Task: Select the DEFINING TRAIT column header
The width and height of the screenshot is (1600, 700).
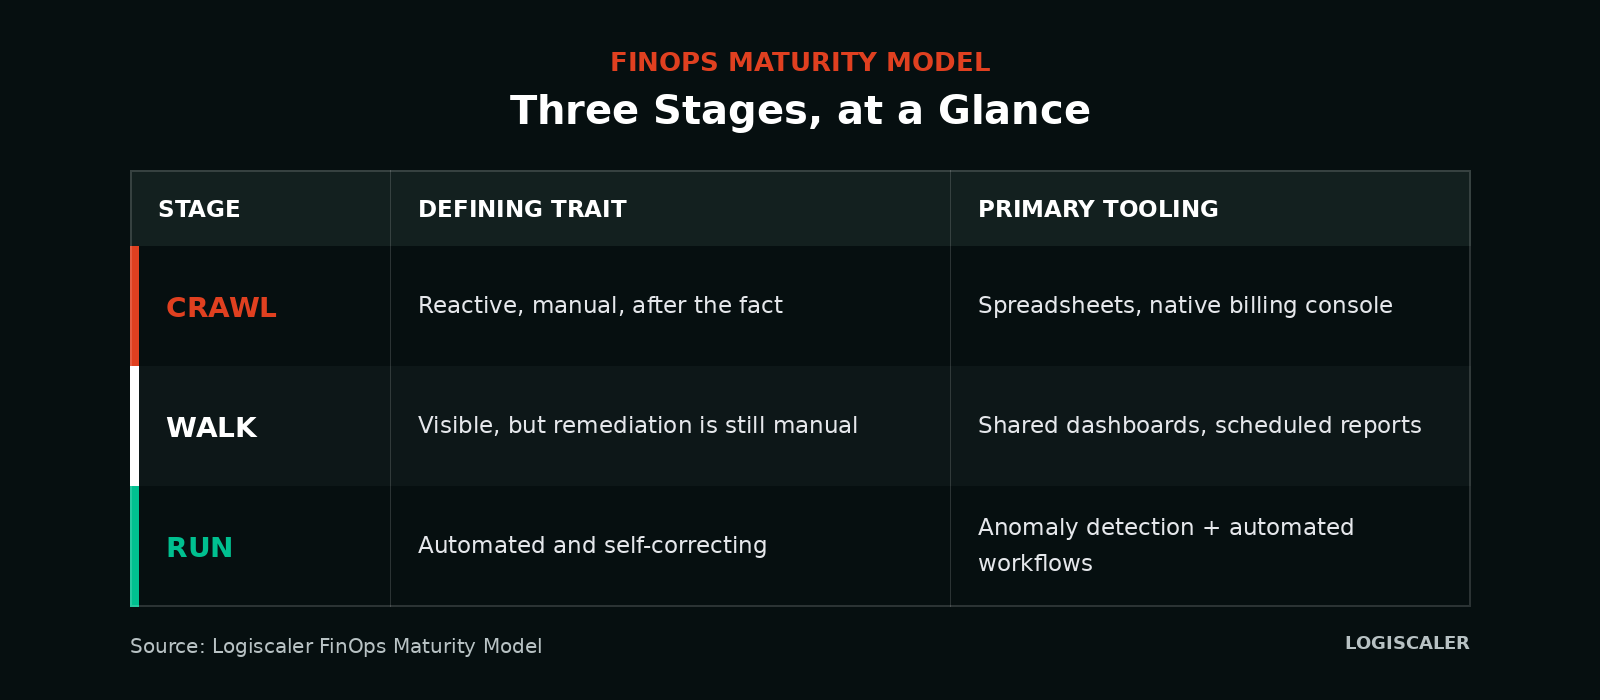Action: [522, 210]
